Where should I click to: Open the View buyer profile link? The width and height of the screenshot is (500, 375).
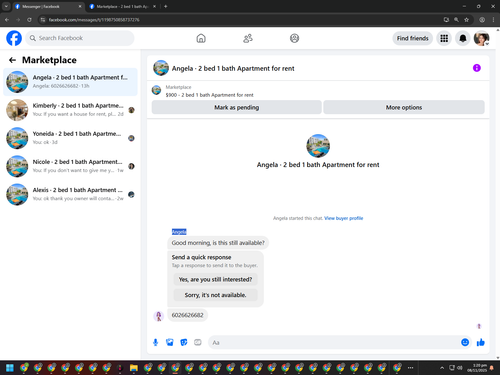[x=343, y=218]
